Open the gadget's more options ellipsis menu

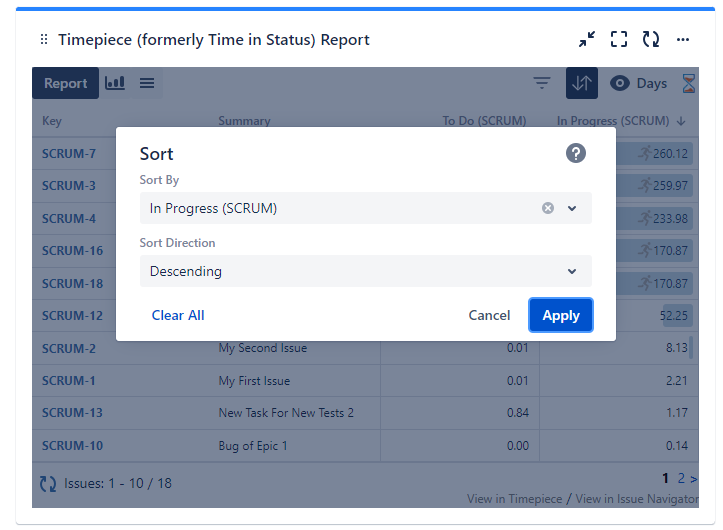(x=683, y=40)
